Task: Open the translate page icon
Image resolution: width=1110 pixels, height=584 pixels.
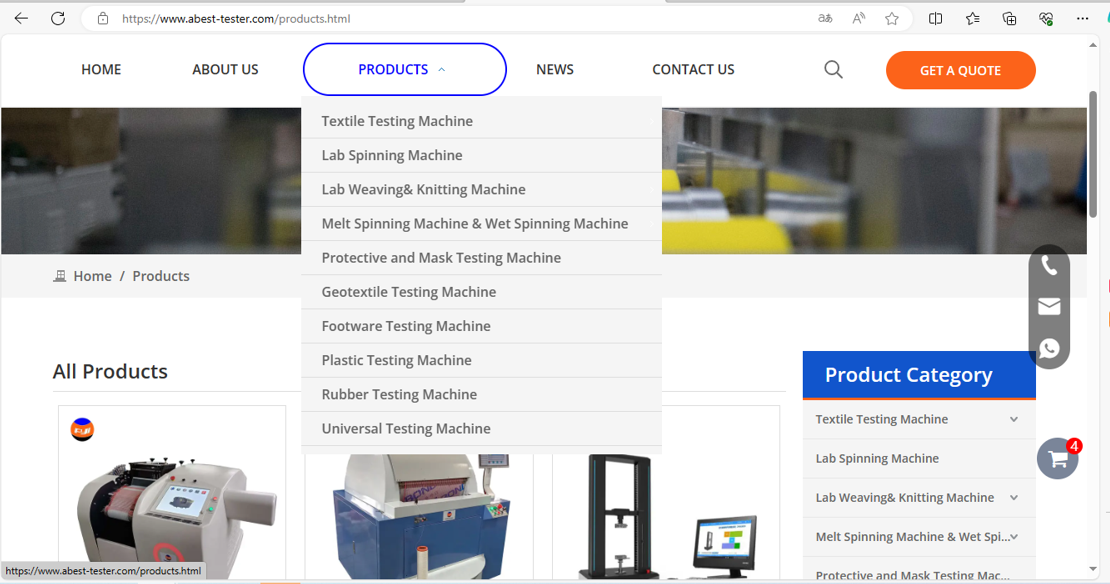Action: click(824, 18)
